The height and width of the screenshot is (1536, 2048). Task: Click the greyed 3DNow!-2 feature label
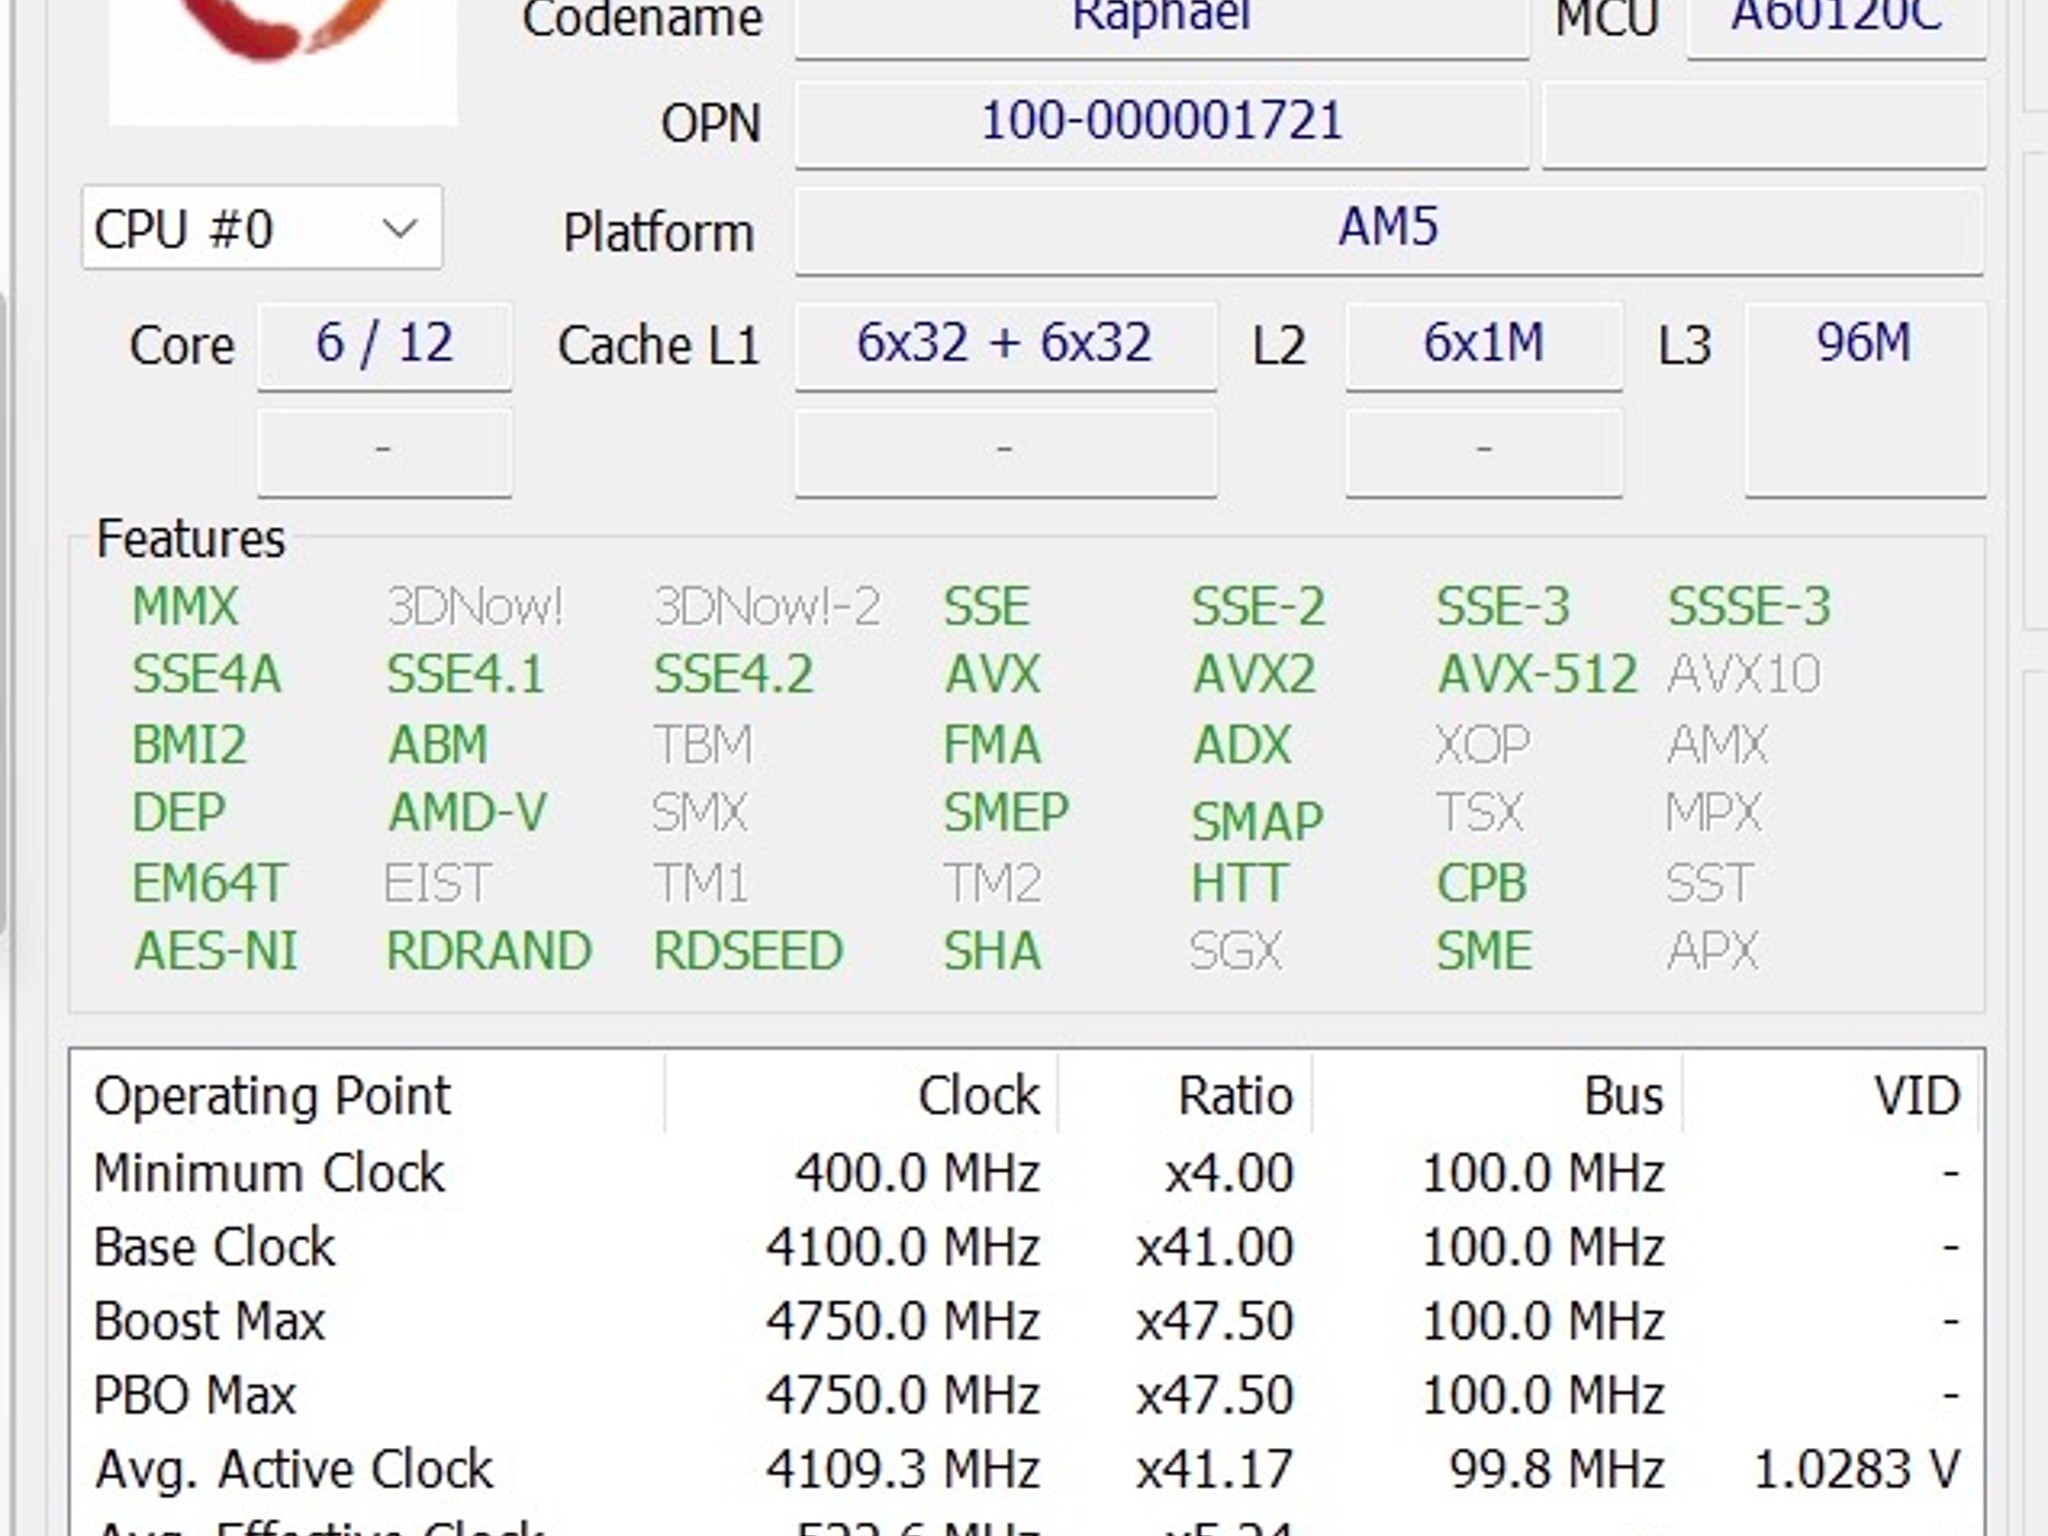767,606
